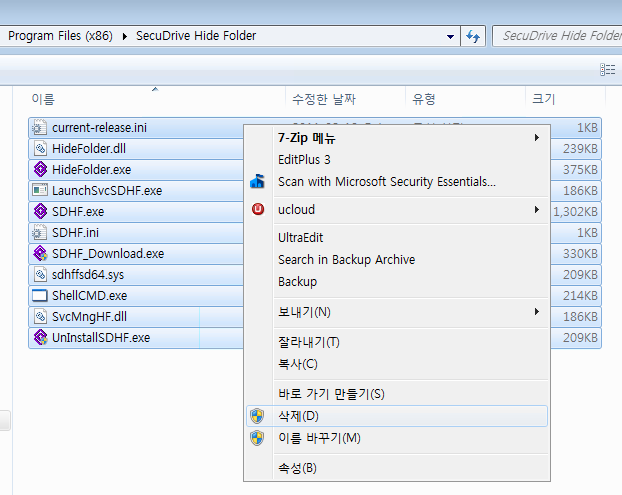This screenshot has width=622, height=495.
Task: Click SecuDrive Hide Folder breadcrumb
Action: [x=196, y=36]
